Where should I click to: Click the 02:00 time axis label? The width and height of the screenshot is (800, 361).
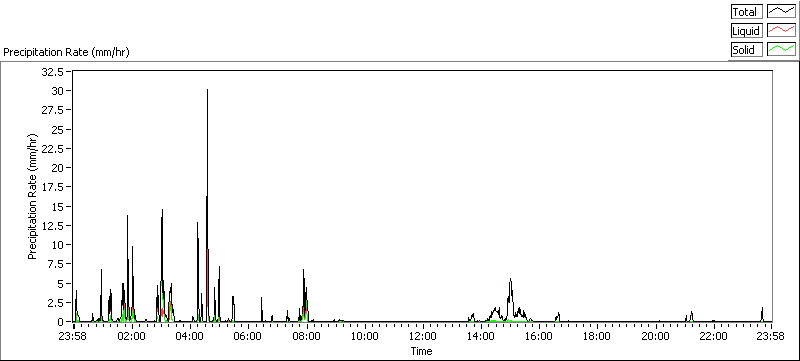click(x=132, y=336)
